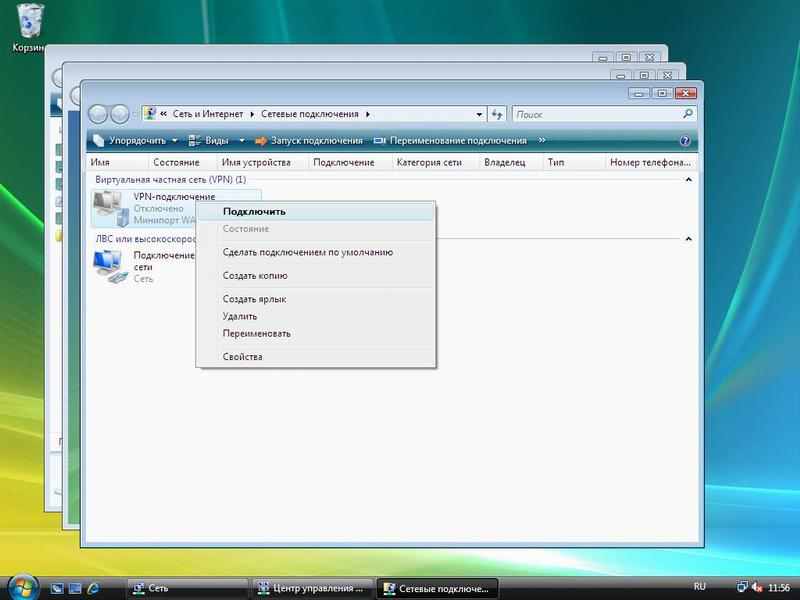Image resolution: width=800 pixels, height=600 pixels.
Task: Sort by Имя устройства column header
Action: pyautogui.click(x=262, y=162)
